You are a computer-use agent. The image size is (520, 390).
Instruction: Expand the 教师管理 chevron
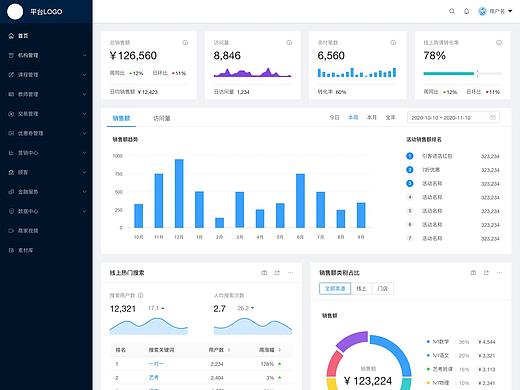point(84,94)
